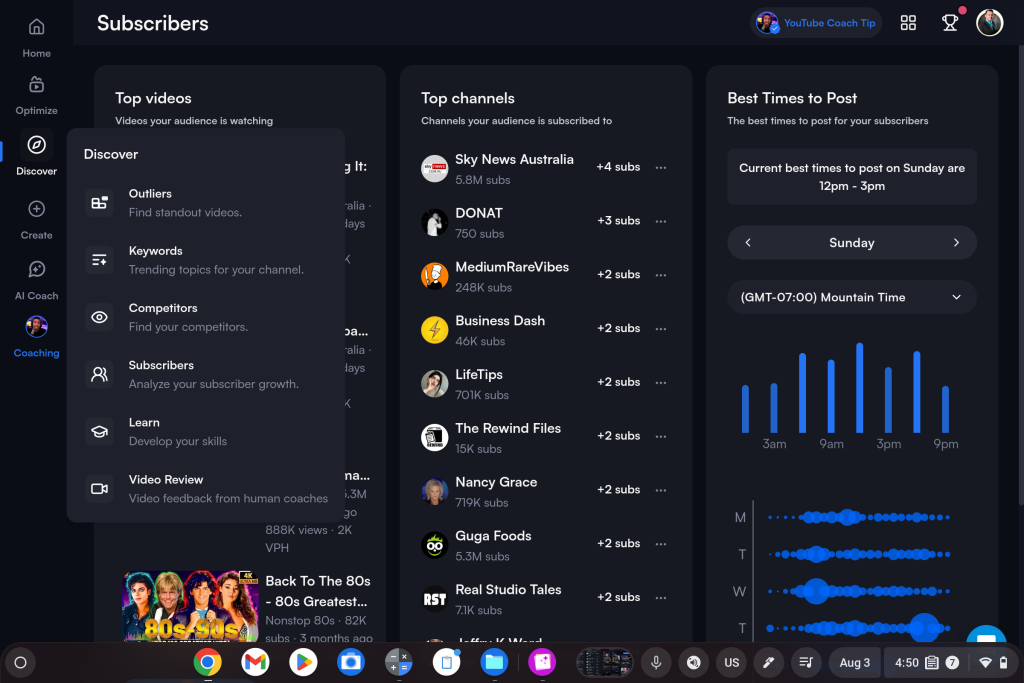The image size is (1024, 683).
Task: Open the Back To The 80s video title
Action: (x=317, y=591)
